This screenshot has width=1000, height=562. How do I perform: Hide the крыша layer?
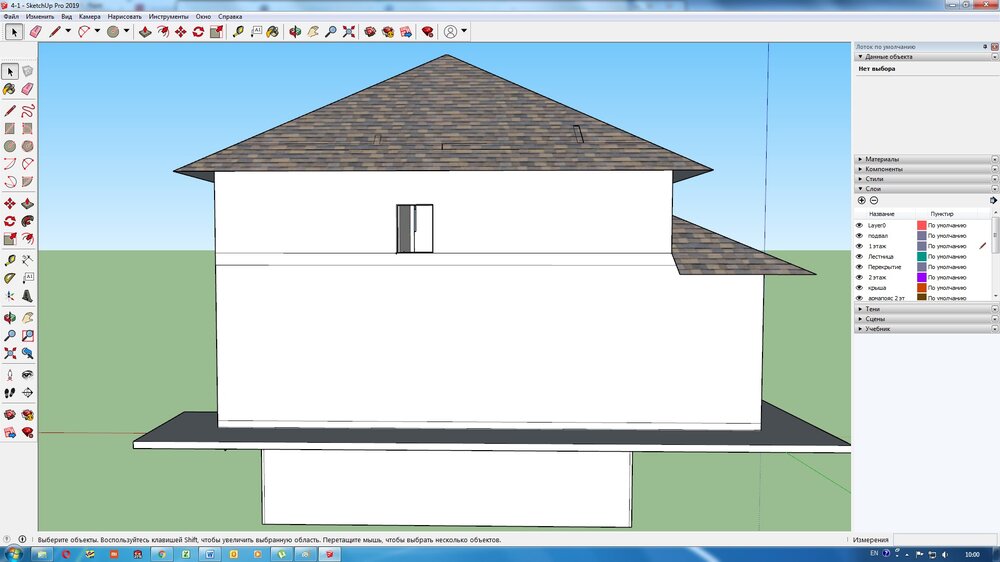[x=859, y=288]
